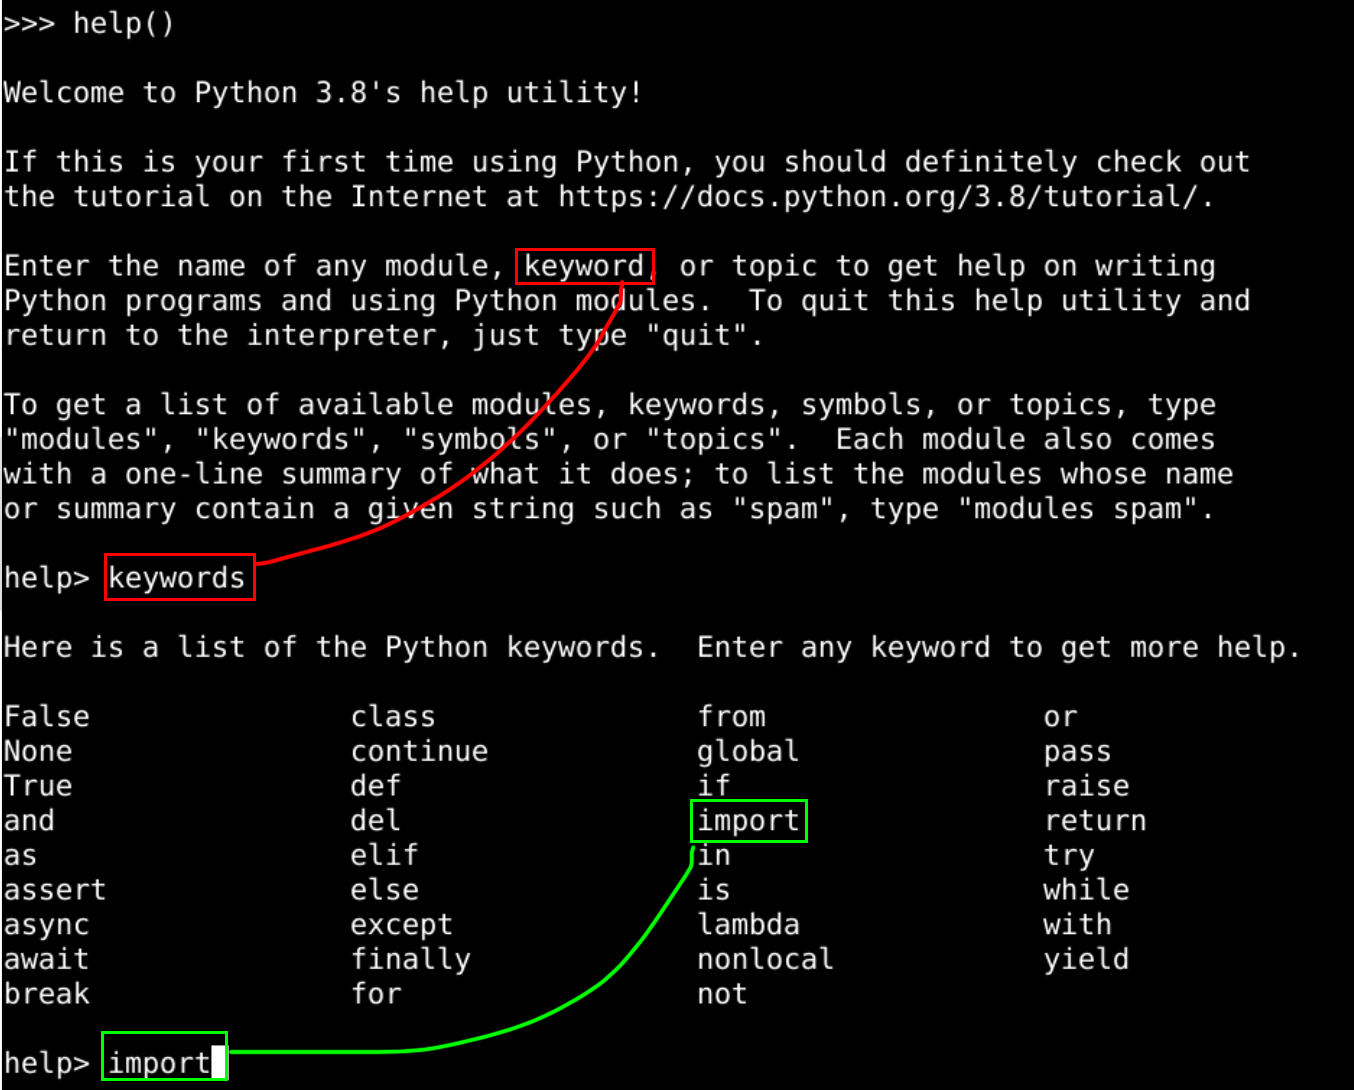Screen dimensions: 1354x1090
Task: Click the keyword "or" in the keyword list
Action: click(1061, 718)
